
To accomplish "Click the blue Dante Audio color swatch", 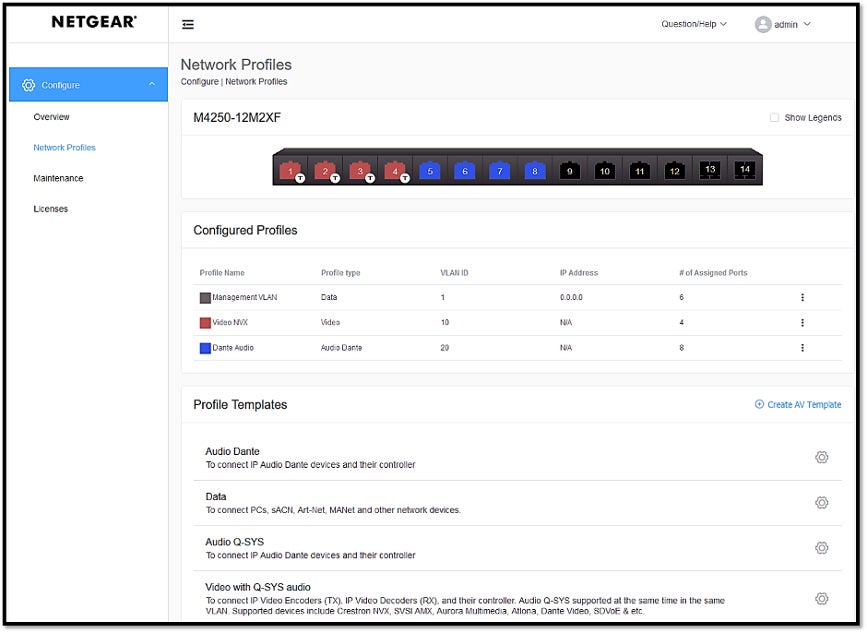I will [205, 349].
